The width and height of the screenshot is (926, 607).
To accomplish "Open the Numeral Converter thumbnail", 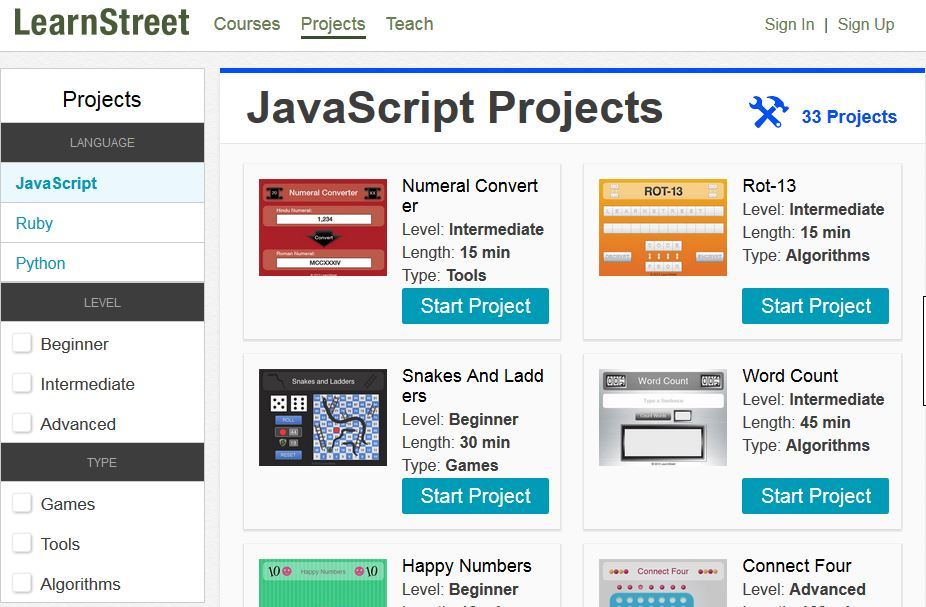I will coord(323,227).
